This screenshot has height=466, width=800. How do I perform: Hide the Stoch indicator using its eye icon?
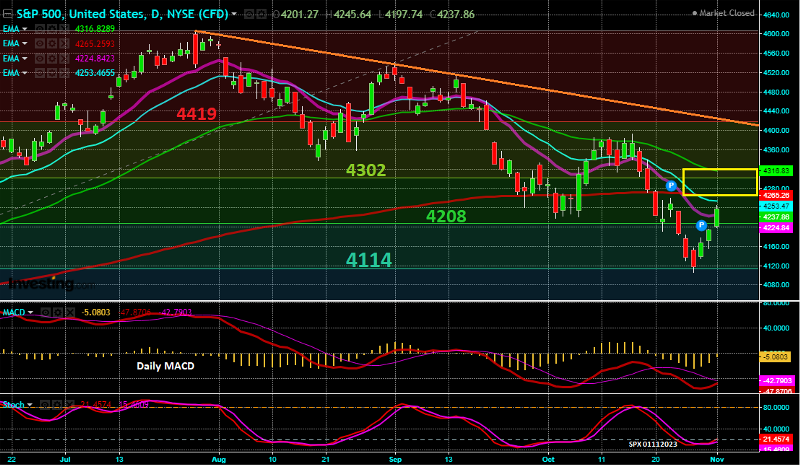tap(46, 405)
